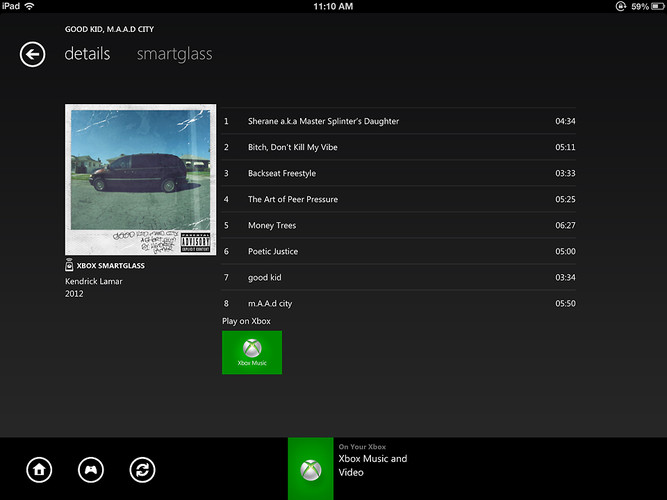Viewport: 667px width, 500px height.
Task: Tap the Xbox logo in bottom bar
Action: pyautogui.click(x=310, y=469)
